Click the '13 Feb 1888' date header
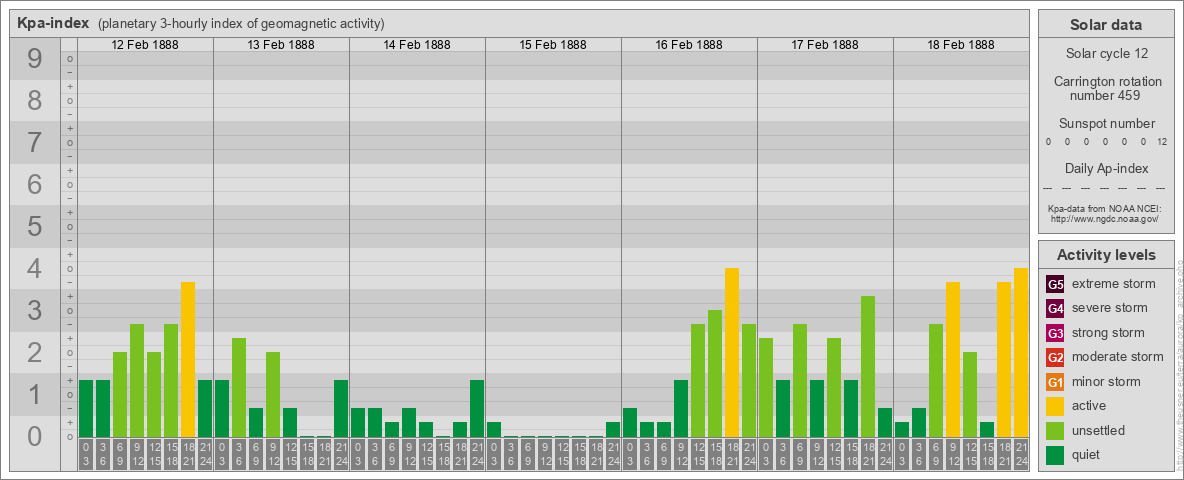Viewport: 1184px width, 480px height. tap(281, 45)
